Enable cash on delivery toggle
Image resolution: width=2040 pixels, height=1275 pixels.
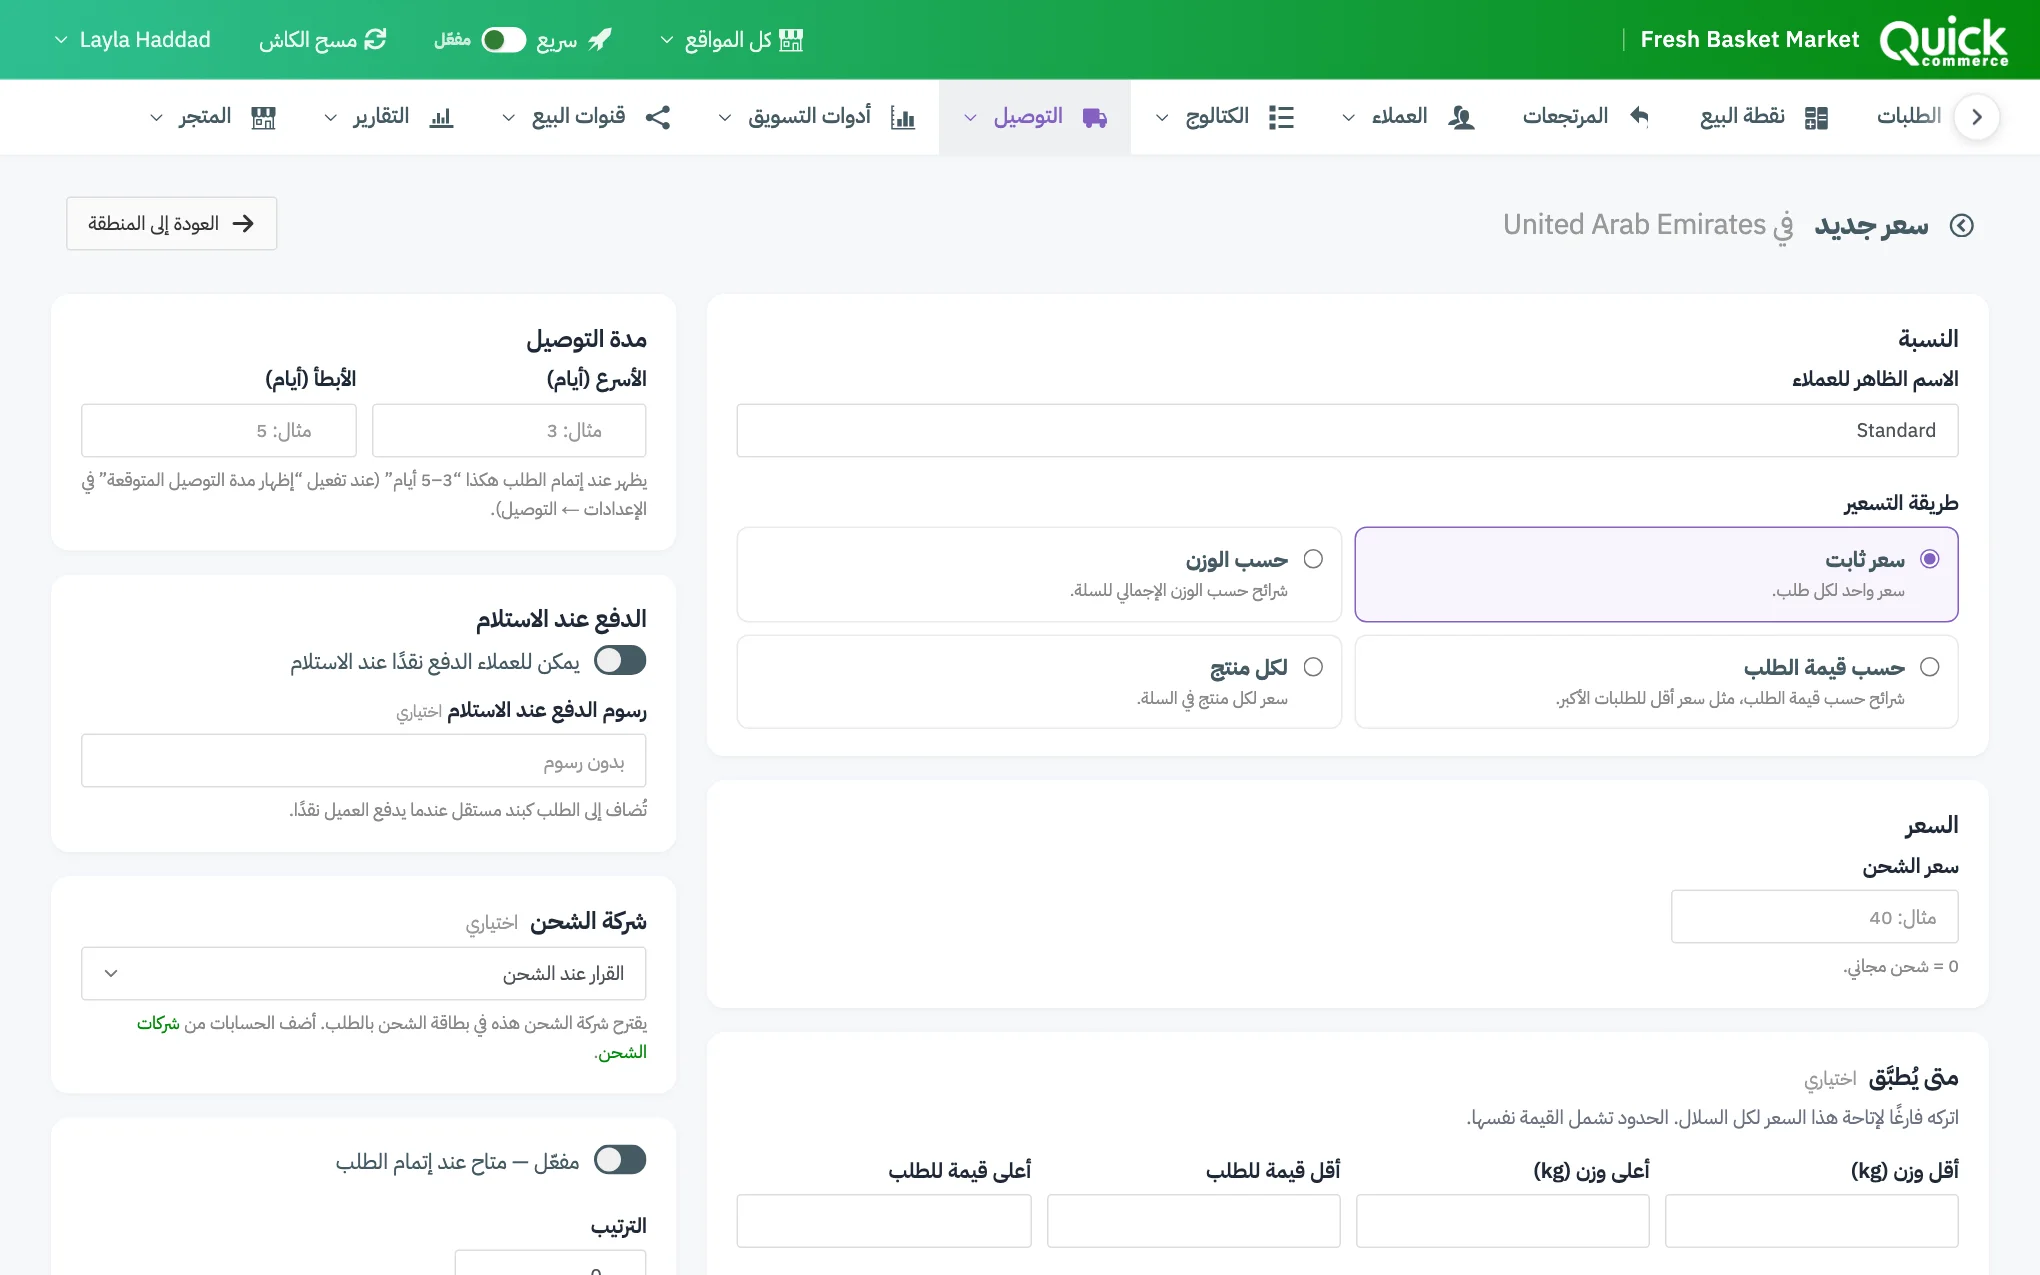[x=620, y=661]
